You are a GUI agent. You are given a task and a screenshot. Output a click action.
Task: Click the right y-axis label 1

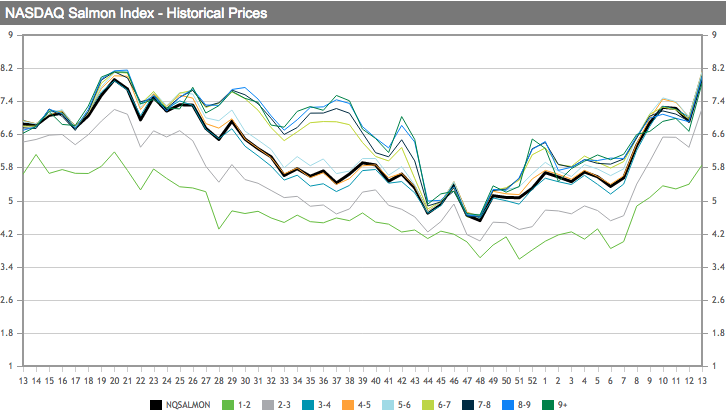[714, 366]
